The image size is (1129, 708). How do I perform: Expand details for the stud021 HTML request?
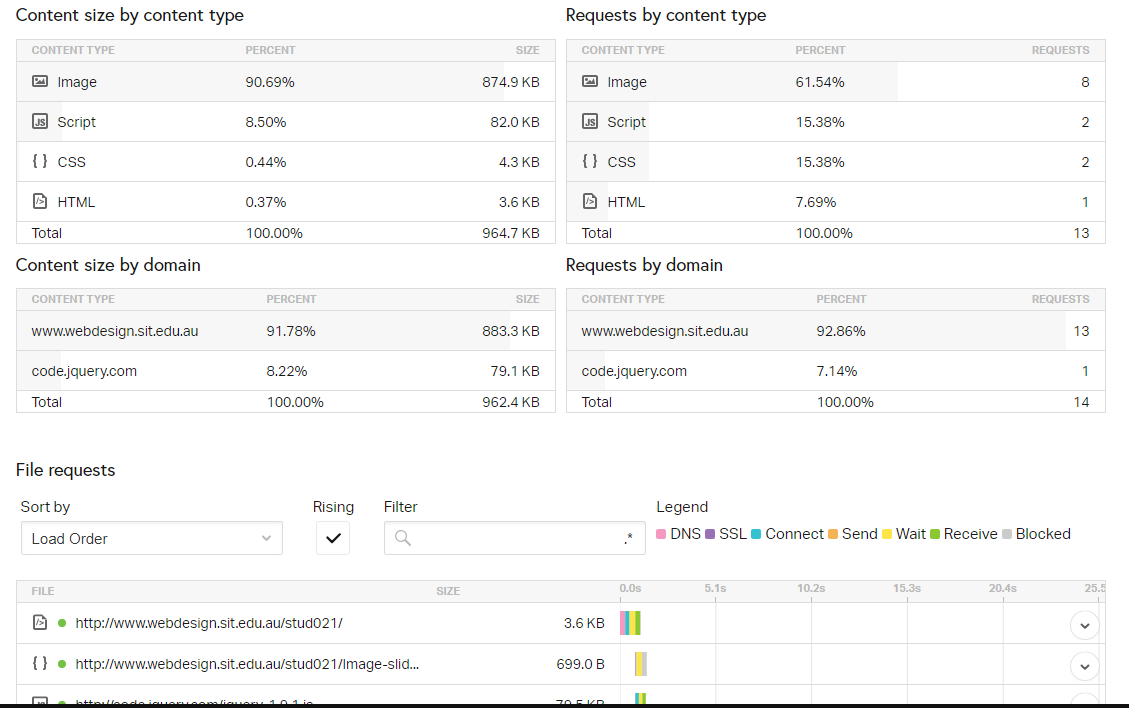1084,625
